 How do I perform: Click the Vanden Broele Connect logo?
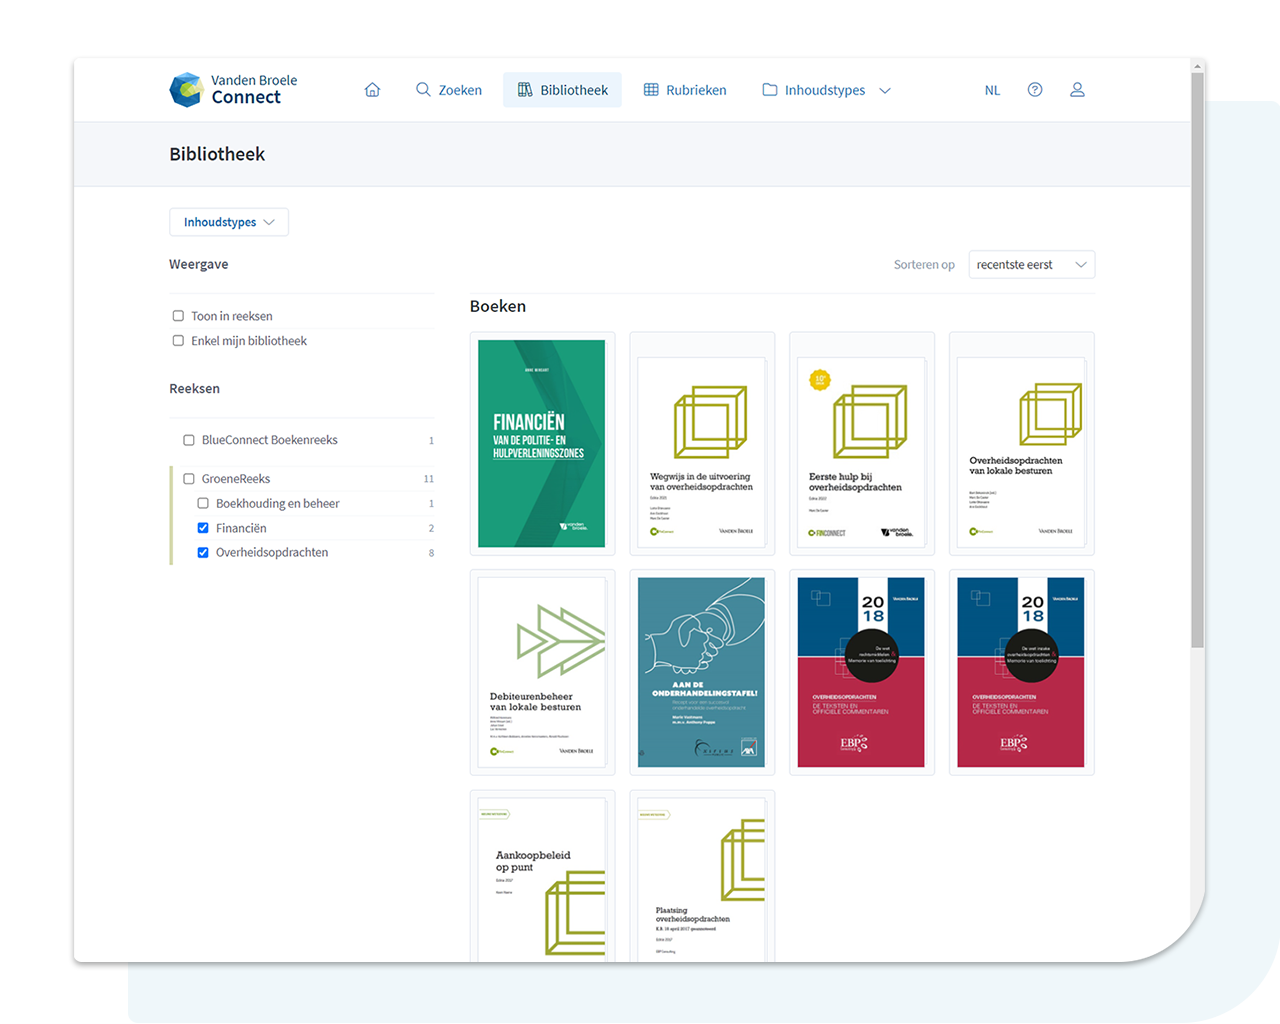(233, 89)
